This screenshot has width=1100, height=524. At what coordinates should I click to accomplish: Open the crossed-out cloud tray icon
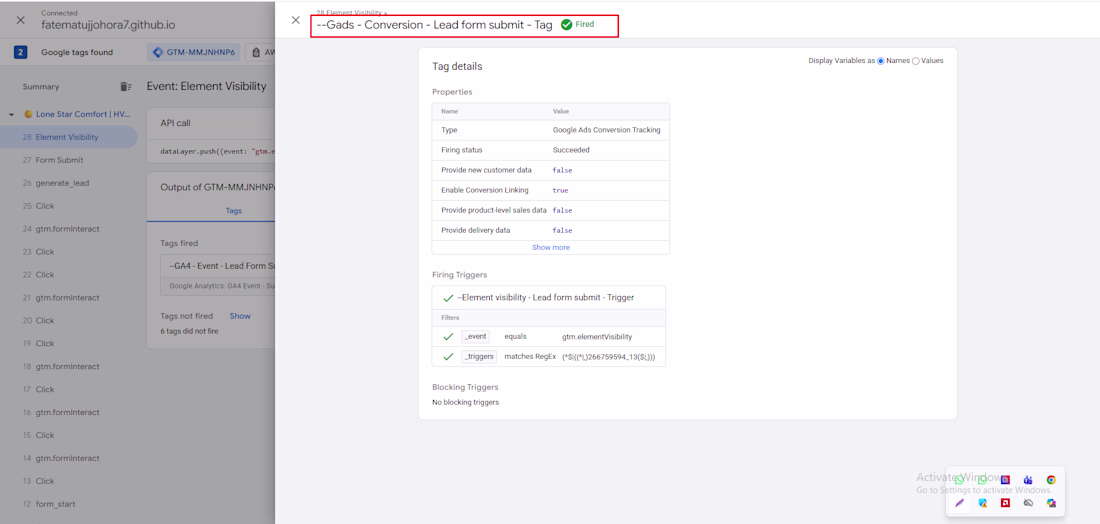pos(1028,503)
